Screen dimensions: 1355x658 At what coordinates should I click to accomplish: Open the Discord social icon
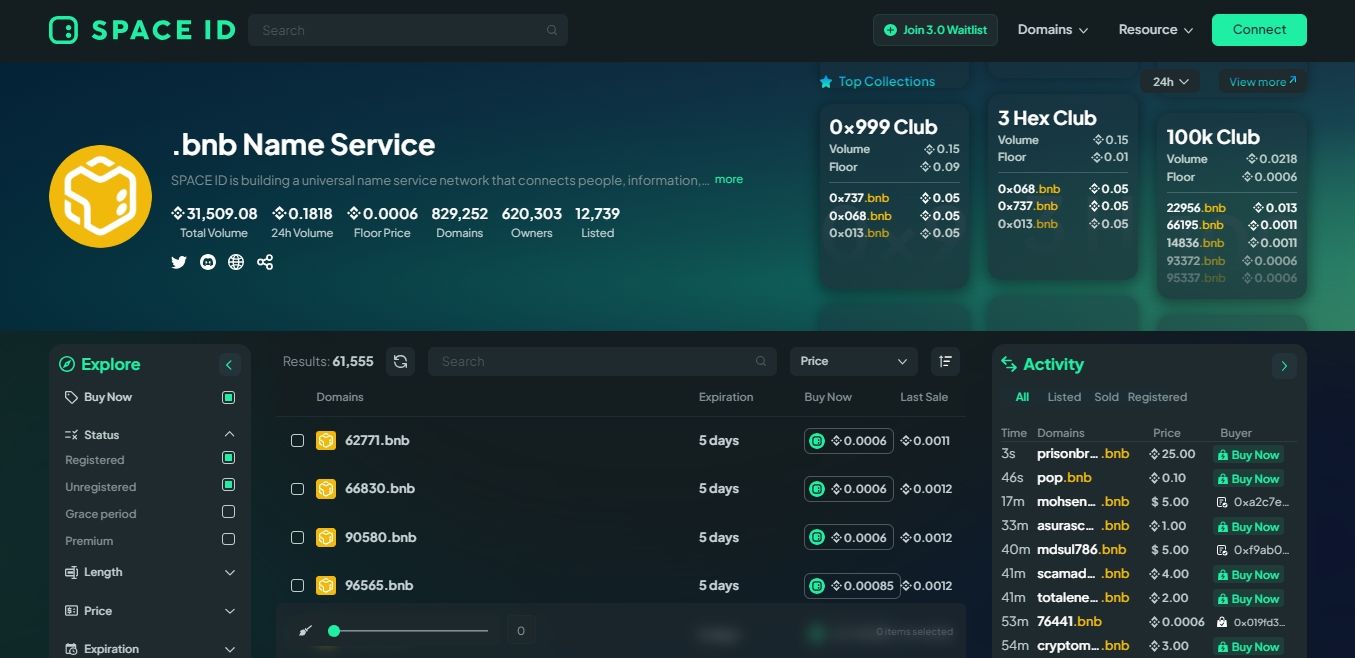[x=208, y=262]
